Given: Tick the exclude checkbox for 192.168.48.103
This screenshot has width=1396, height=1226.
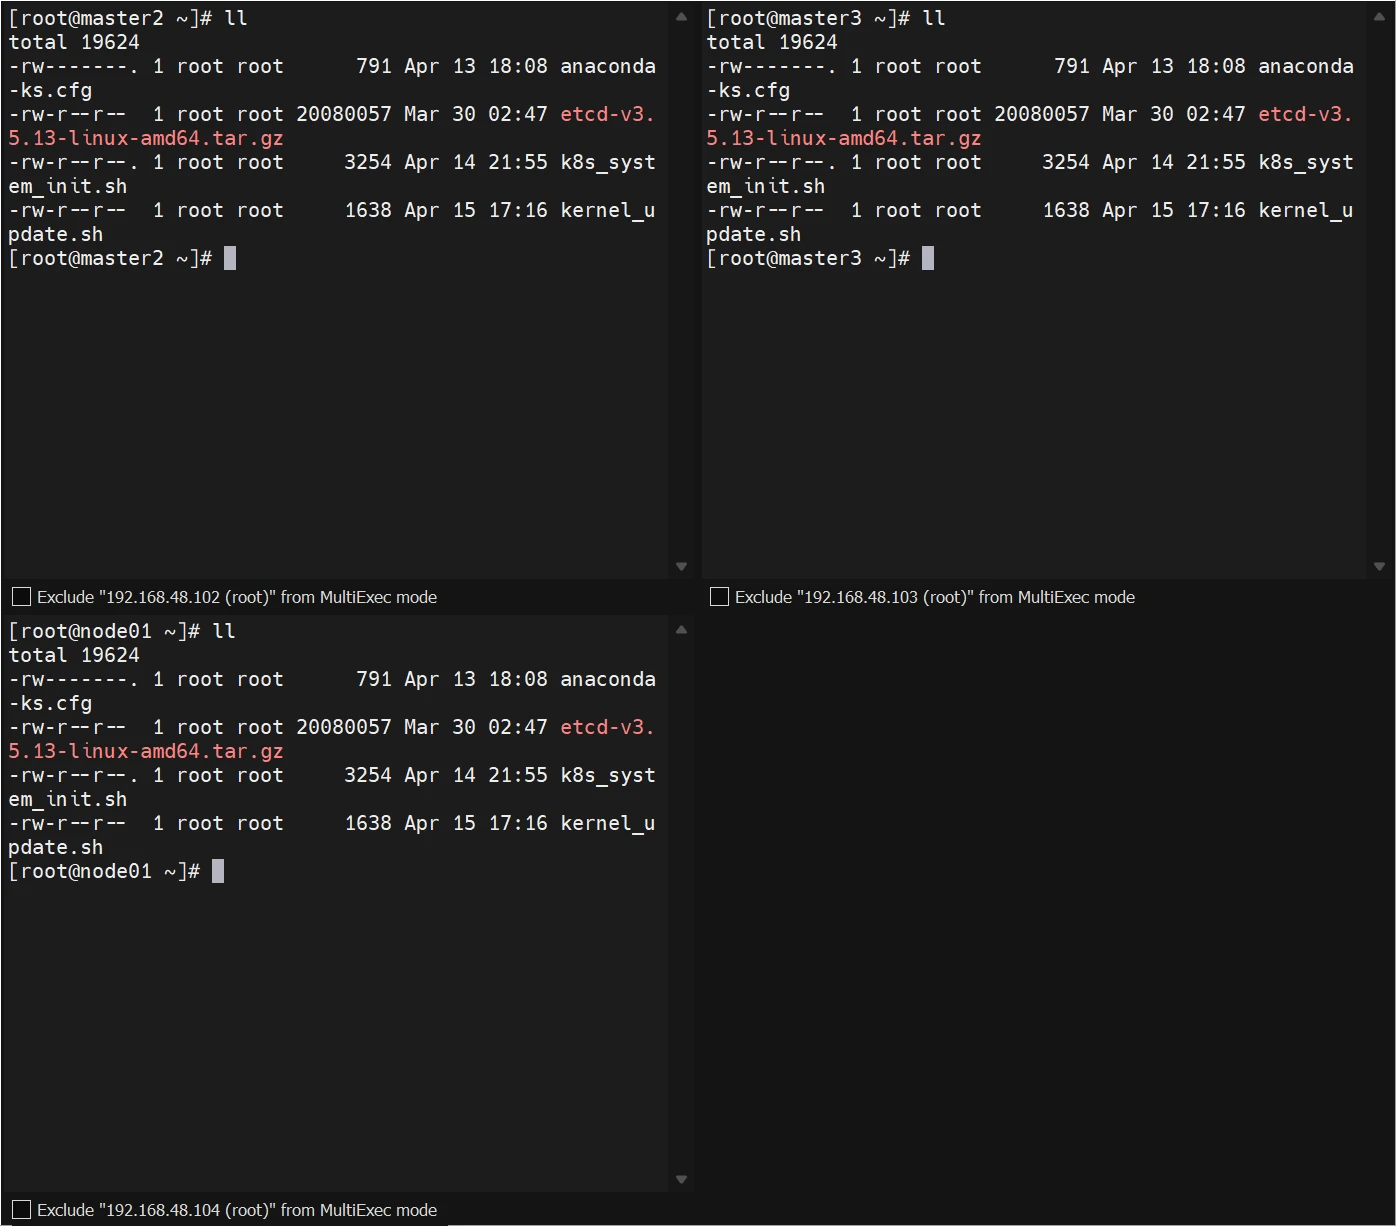Looking at the screenshot, I should click(x=719, y=597).
